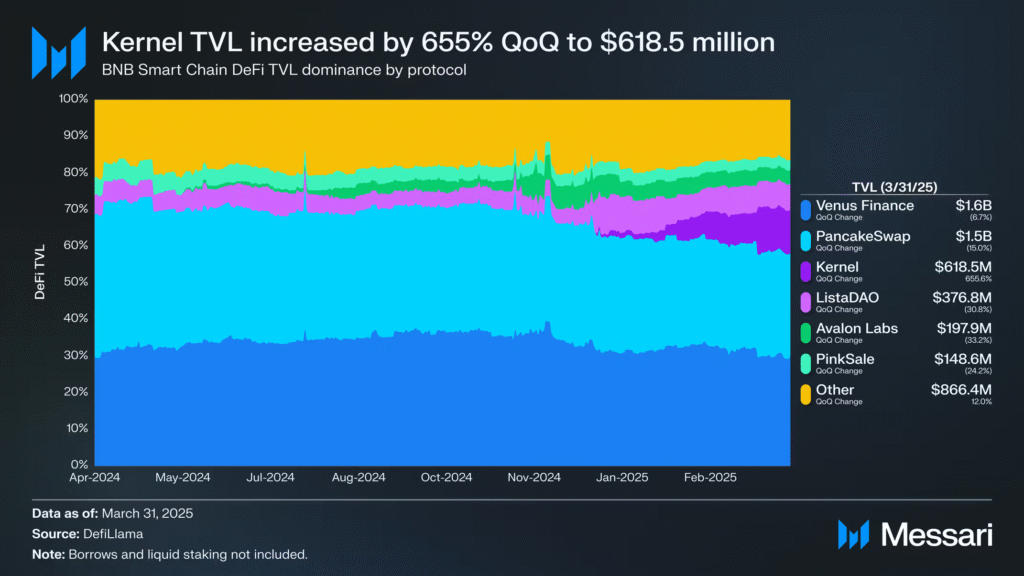This screenshot has width=1024, height=576.
Task: Click the Messari logo icon beside the title
Action: point(59,53)
